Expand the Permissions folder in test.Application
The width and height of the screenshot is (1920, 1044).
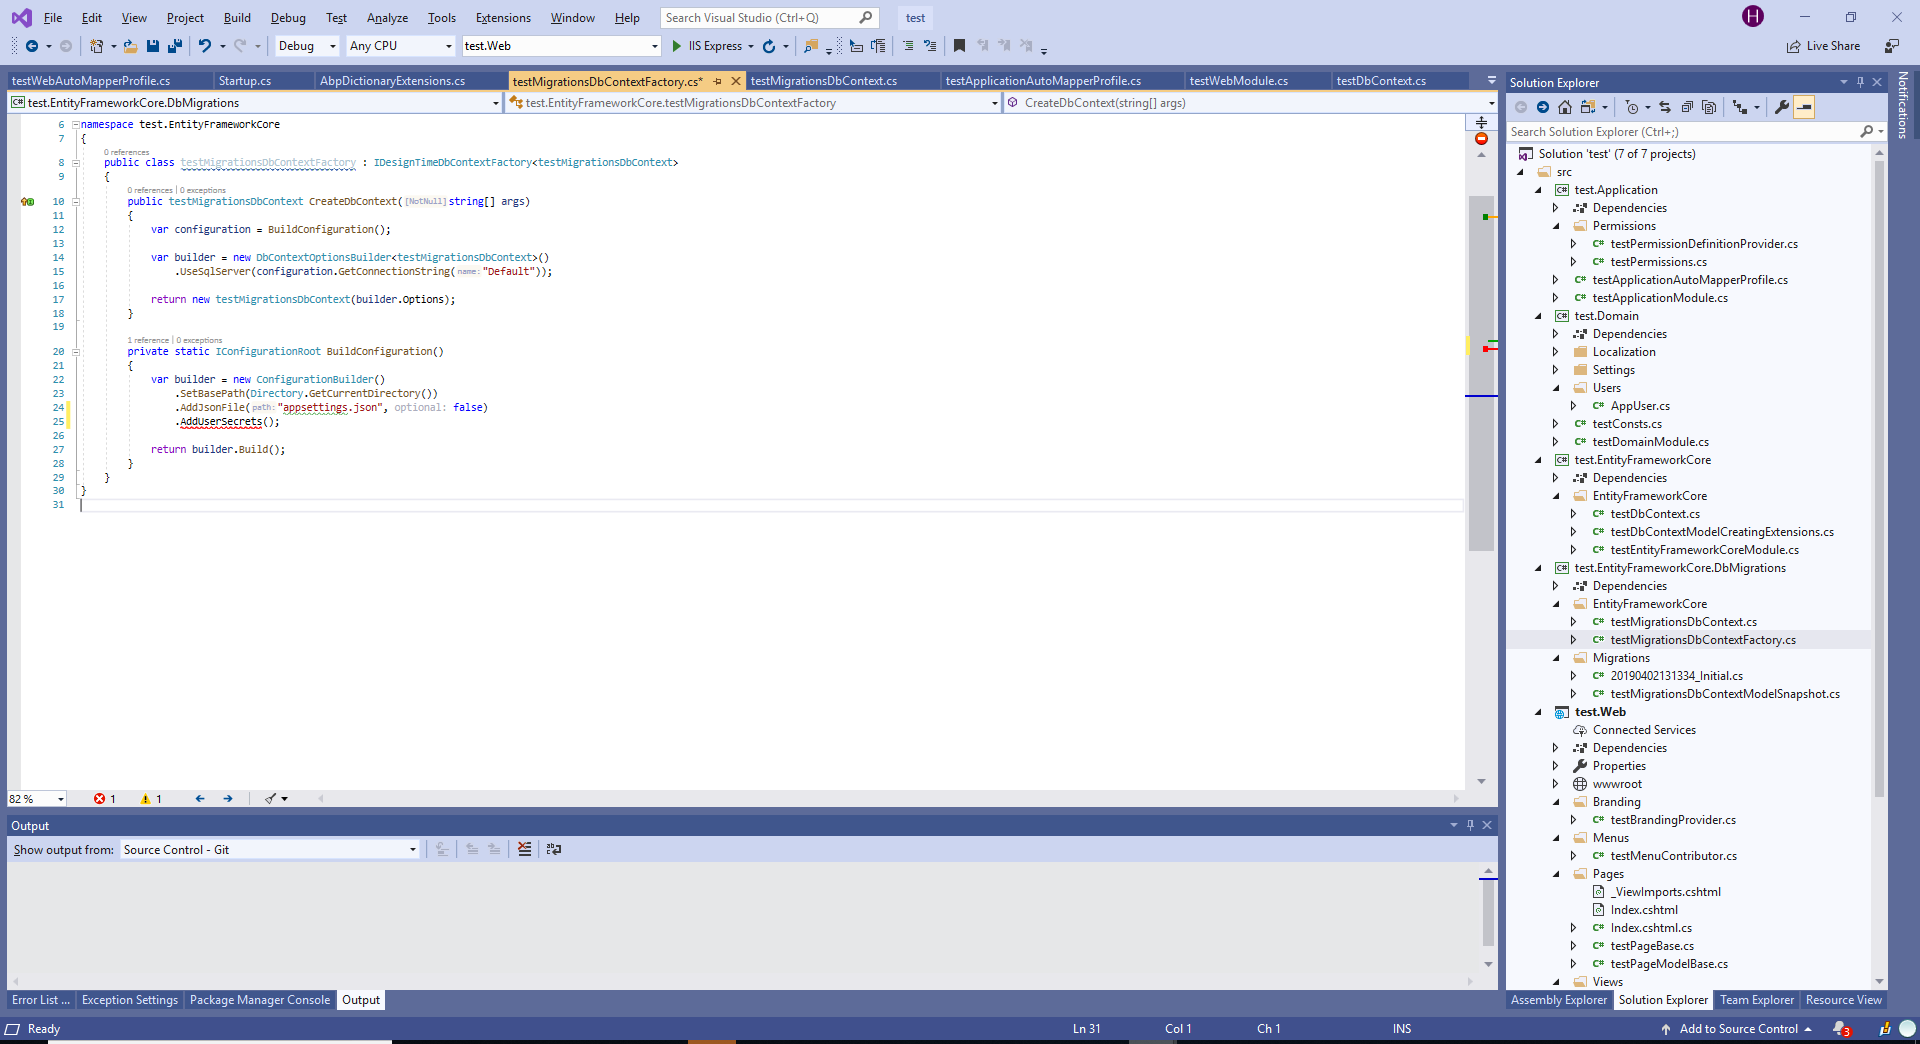(x=1557, y=226)
